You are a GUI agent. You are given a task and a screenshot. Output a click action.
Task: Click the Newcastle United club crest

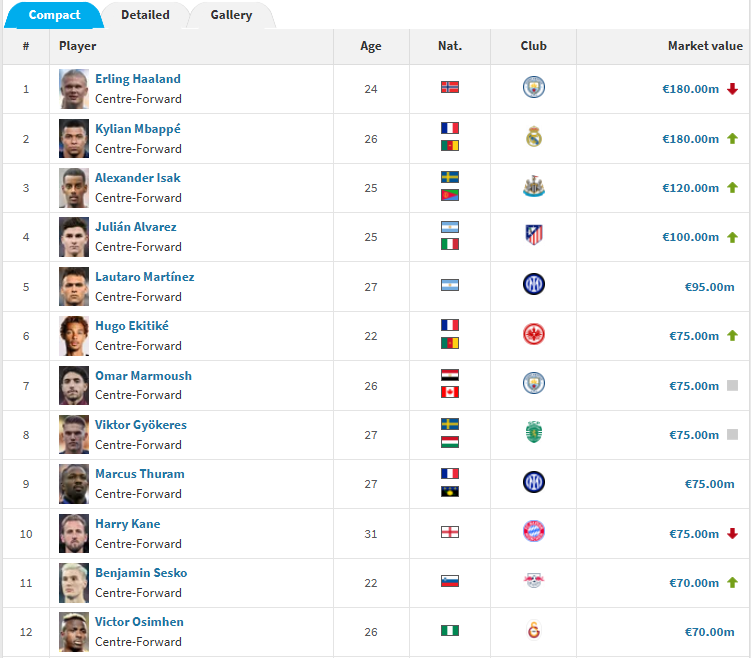click(534, 186)
